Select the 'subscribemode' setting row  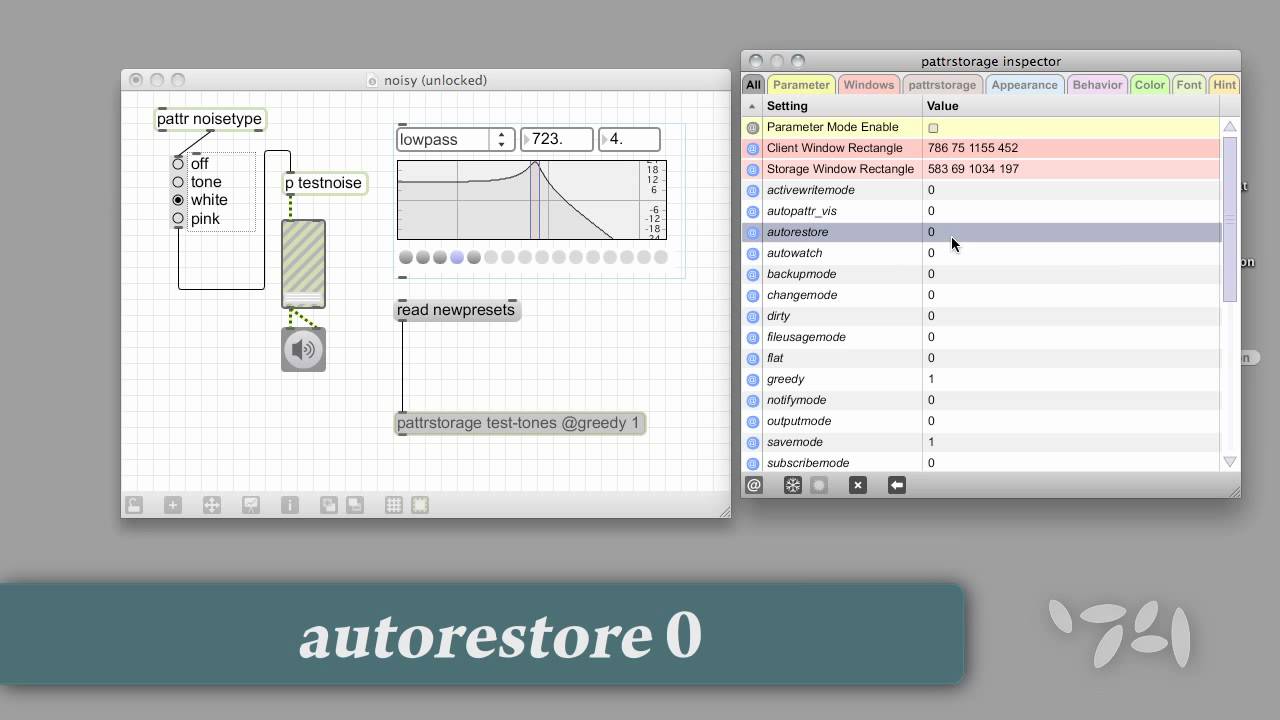coord(982,463)
